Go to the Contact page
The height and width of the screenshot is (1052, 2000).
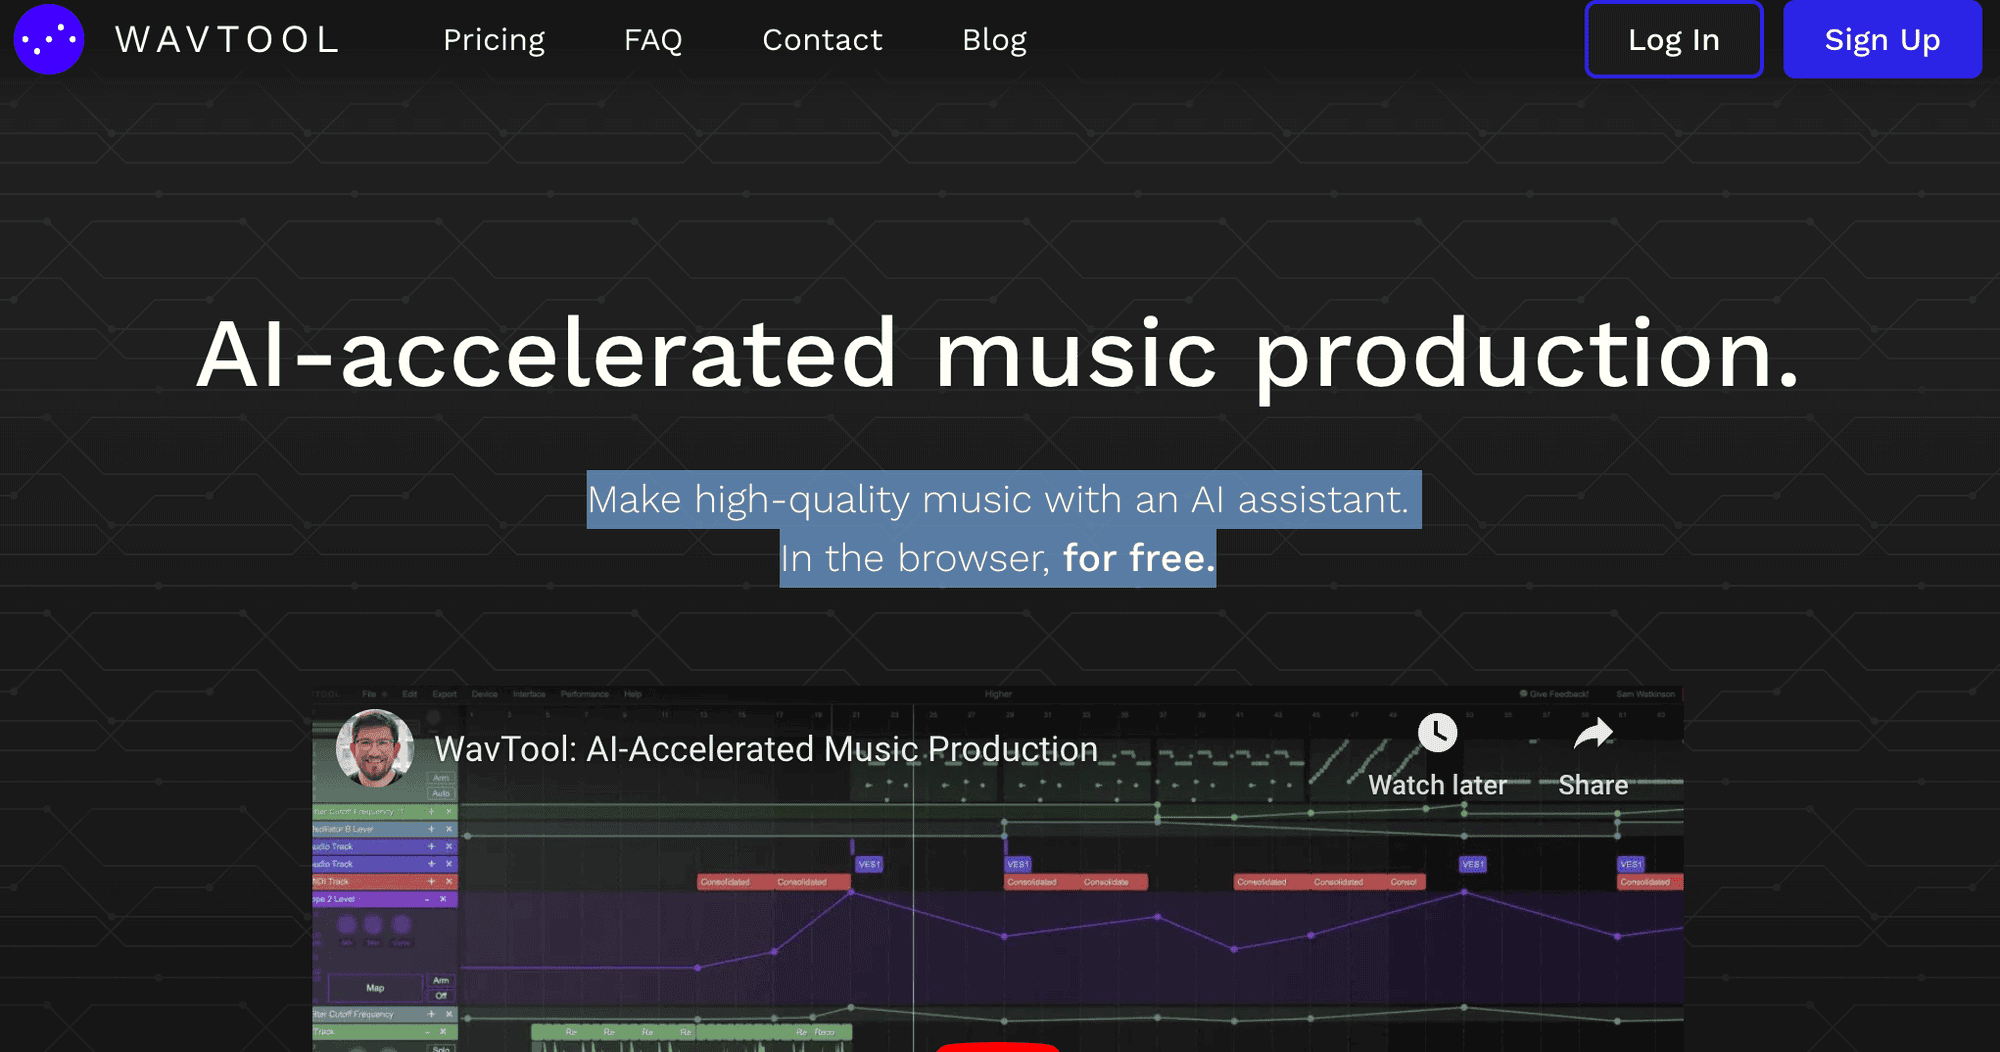click(x=822, y=40)
